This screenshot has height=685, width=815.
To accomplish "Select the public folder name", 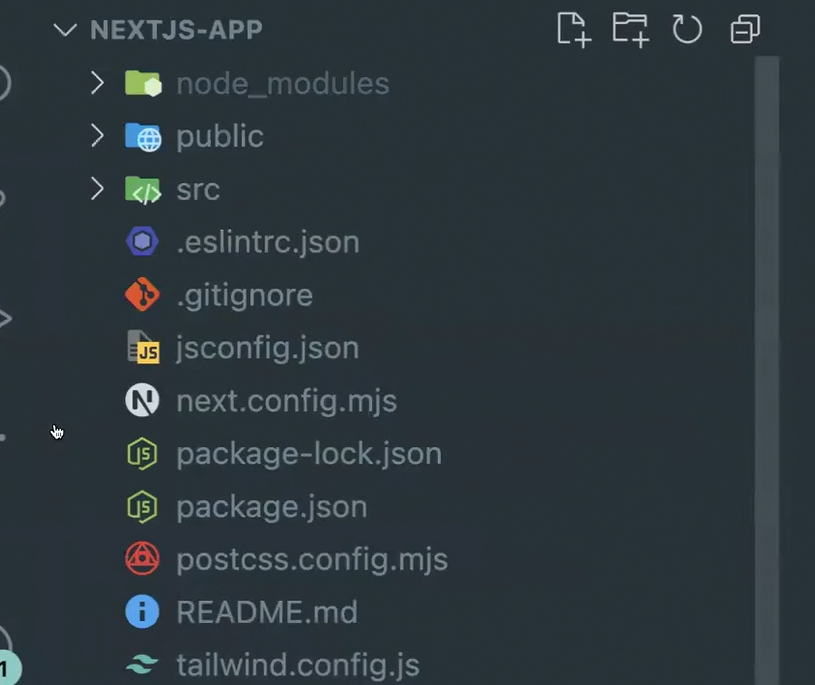I will (220, 137).
